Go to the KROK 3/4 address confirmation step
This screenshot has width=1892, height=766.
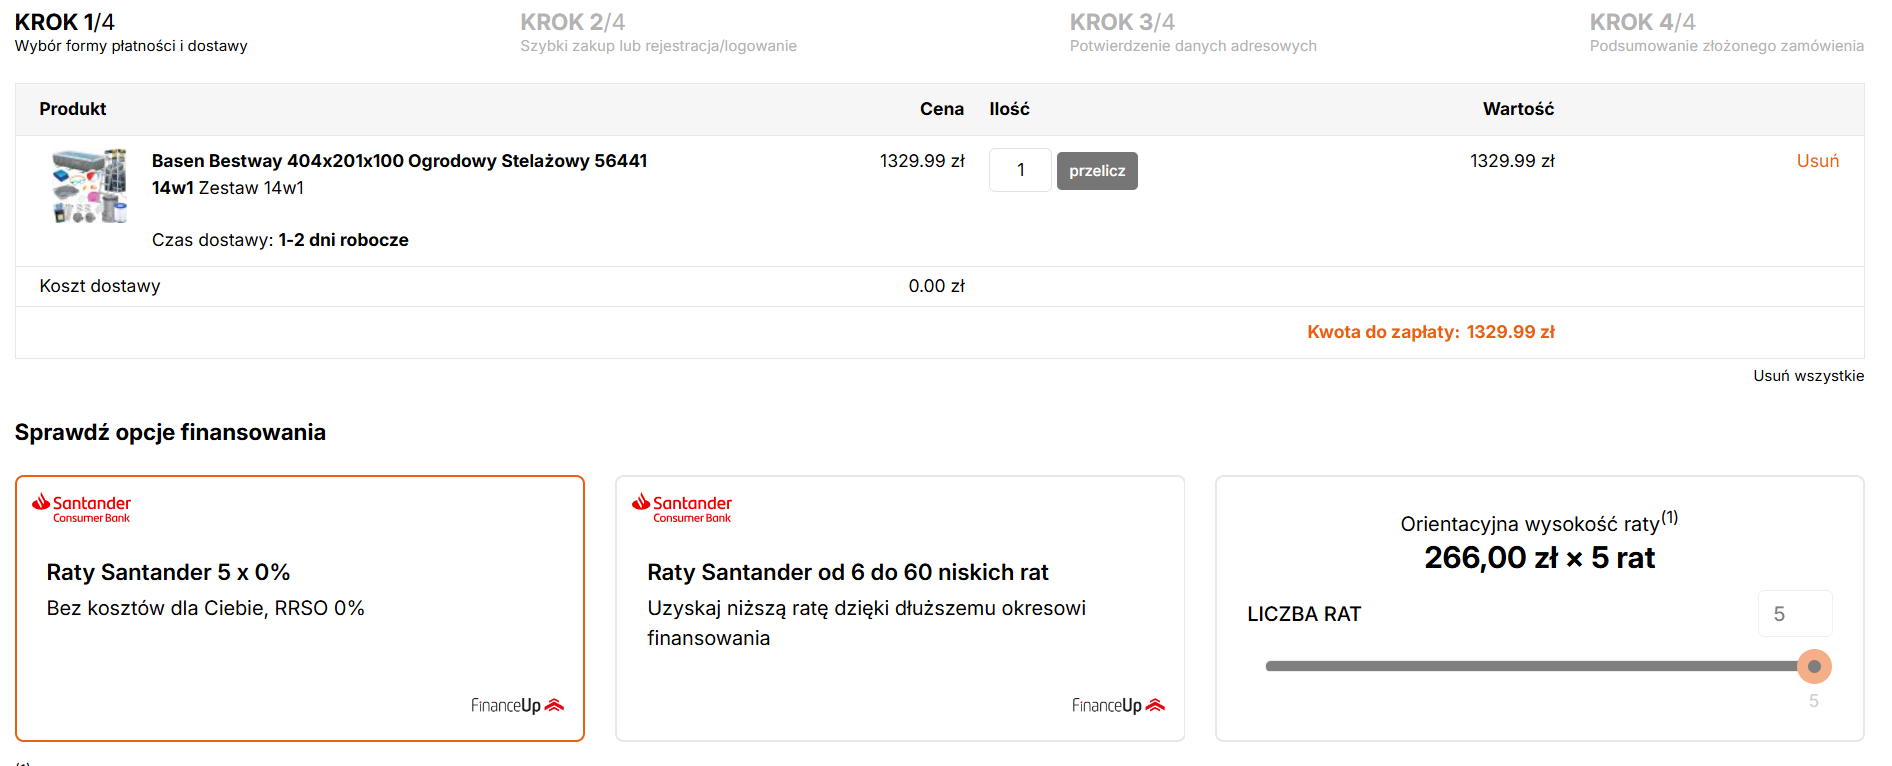click(x=1122, y=22)
